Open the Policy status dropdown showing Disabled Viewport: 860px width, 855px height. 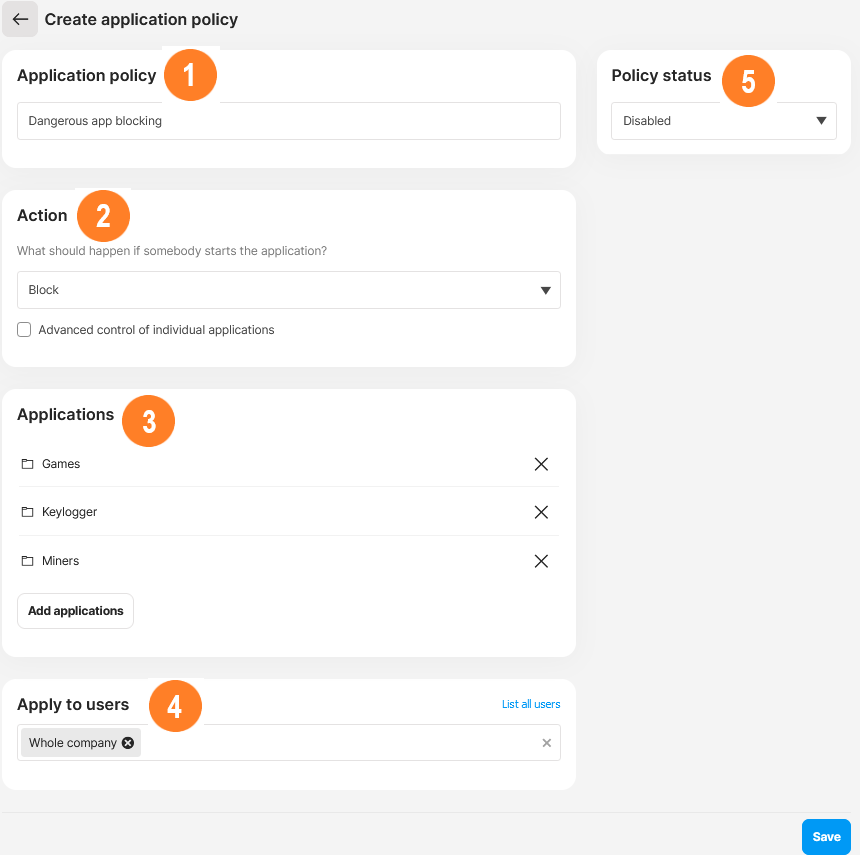723,120
